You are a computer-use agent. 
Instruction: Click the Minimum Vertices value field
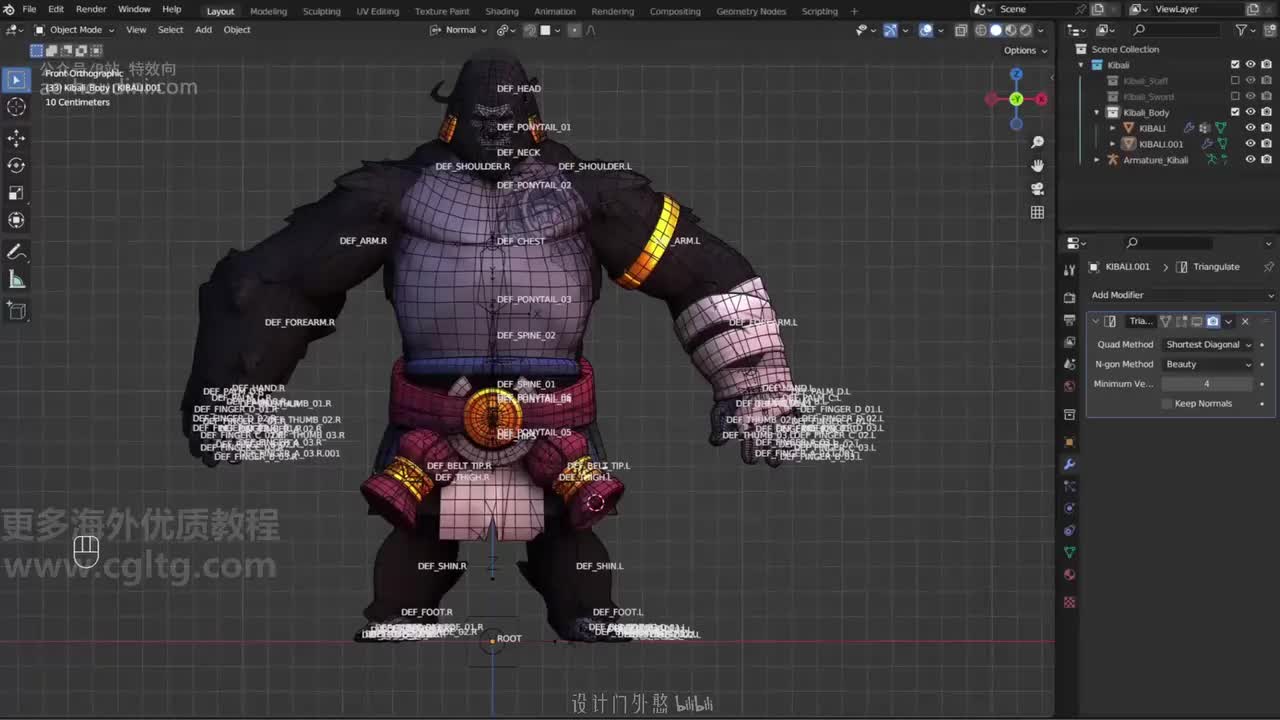1208,384
